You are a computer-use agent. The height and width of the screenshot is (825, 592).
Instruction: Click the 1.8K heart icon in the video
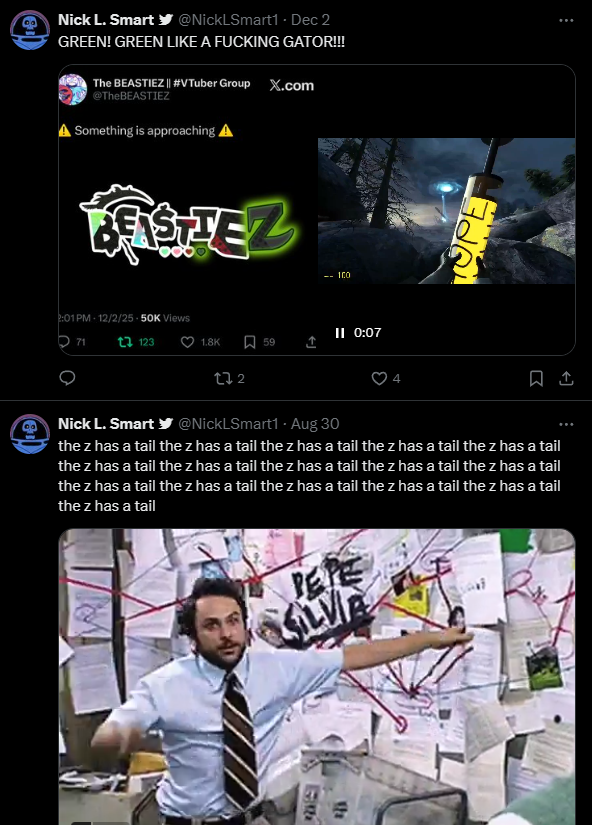[x=187, y=342]
